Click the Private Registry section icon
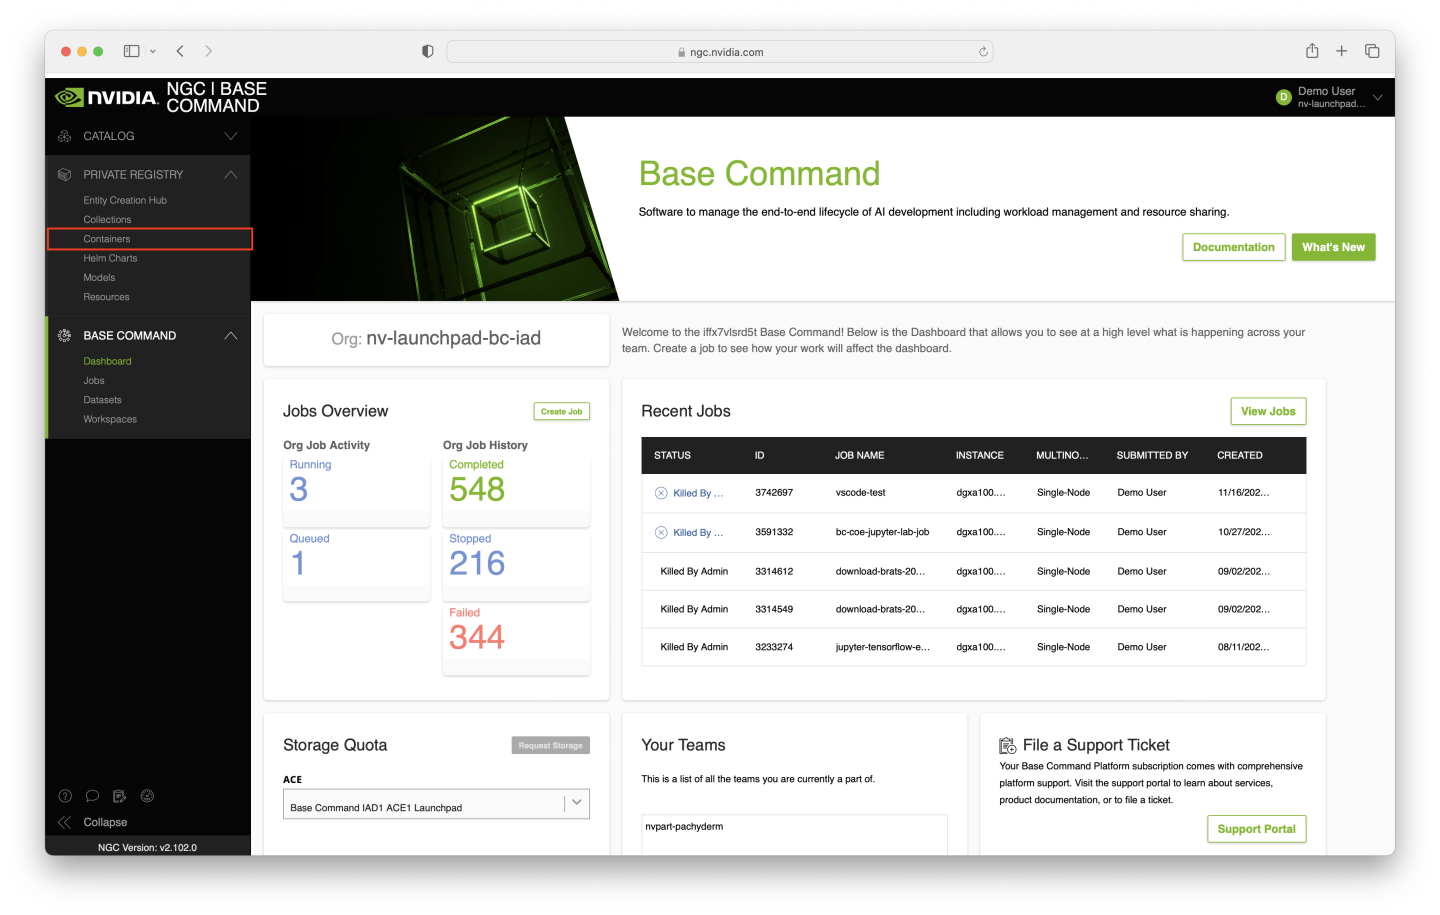Screen dimensions: 1440x915 tap(65, 174)
